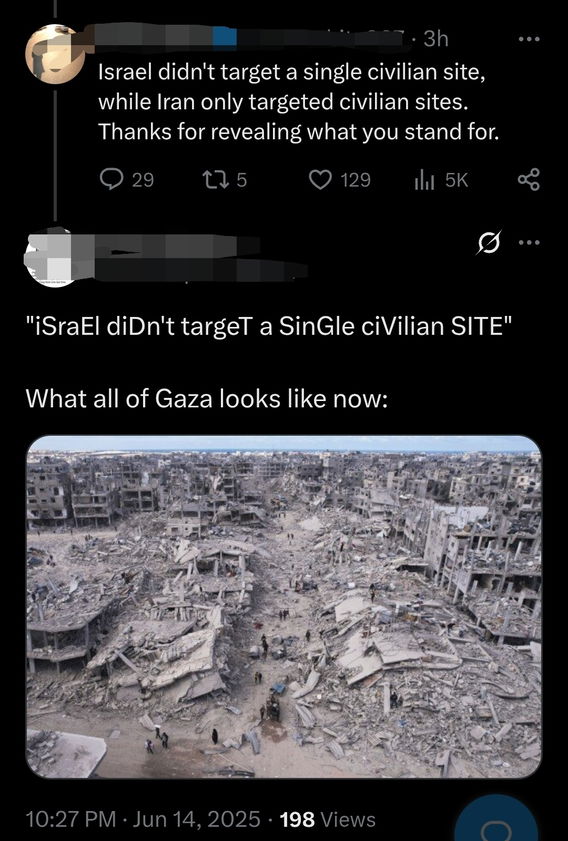This screenshot has height=841, width=568.
Task: Enlarge the Gaza rubble aerial photo
Action: tap(284, 607)
